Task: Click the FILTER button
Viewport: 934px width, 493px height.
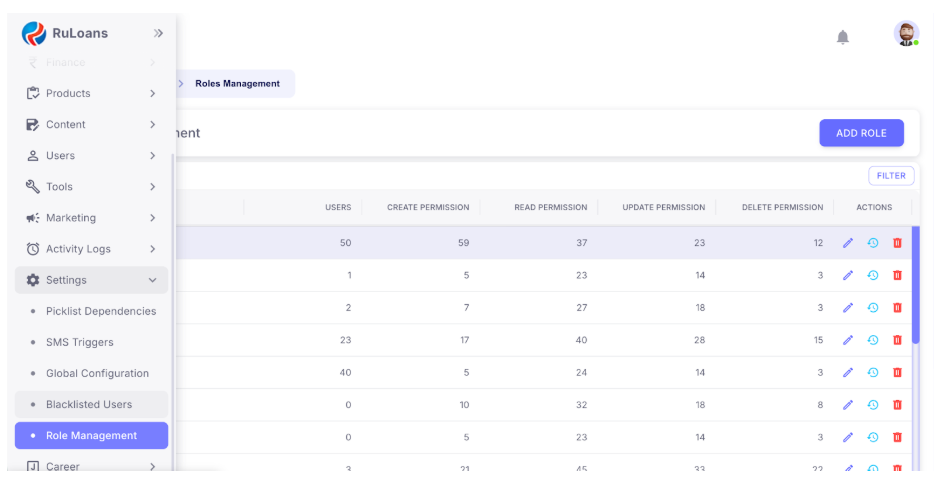Action: tap(890, 176)
